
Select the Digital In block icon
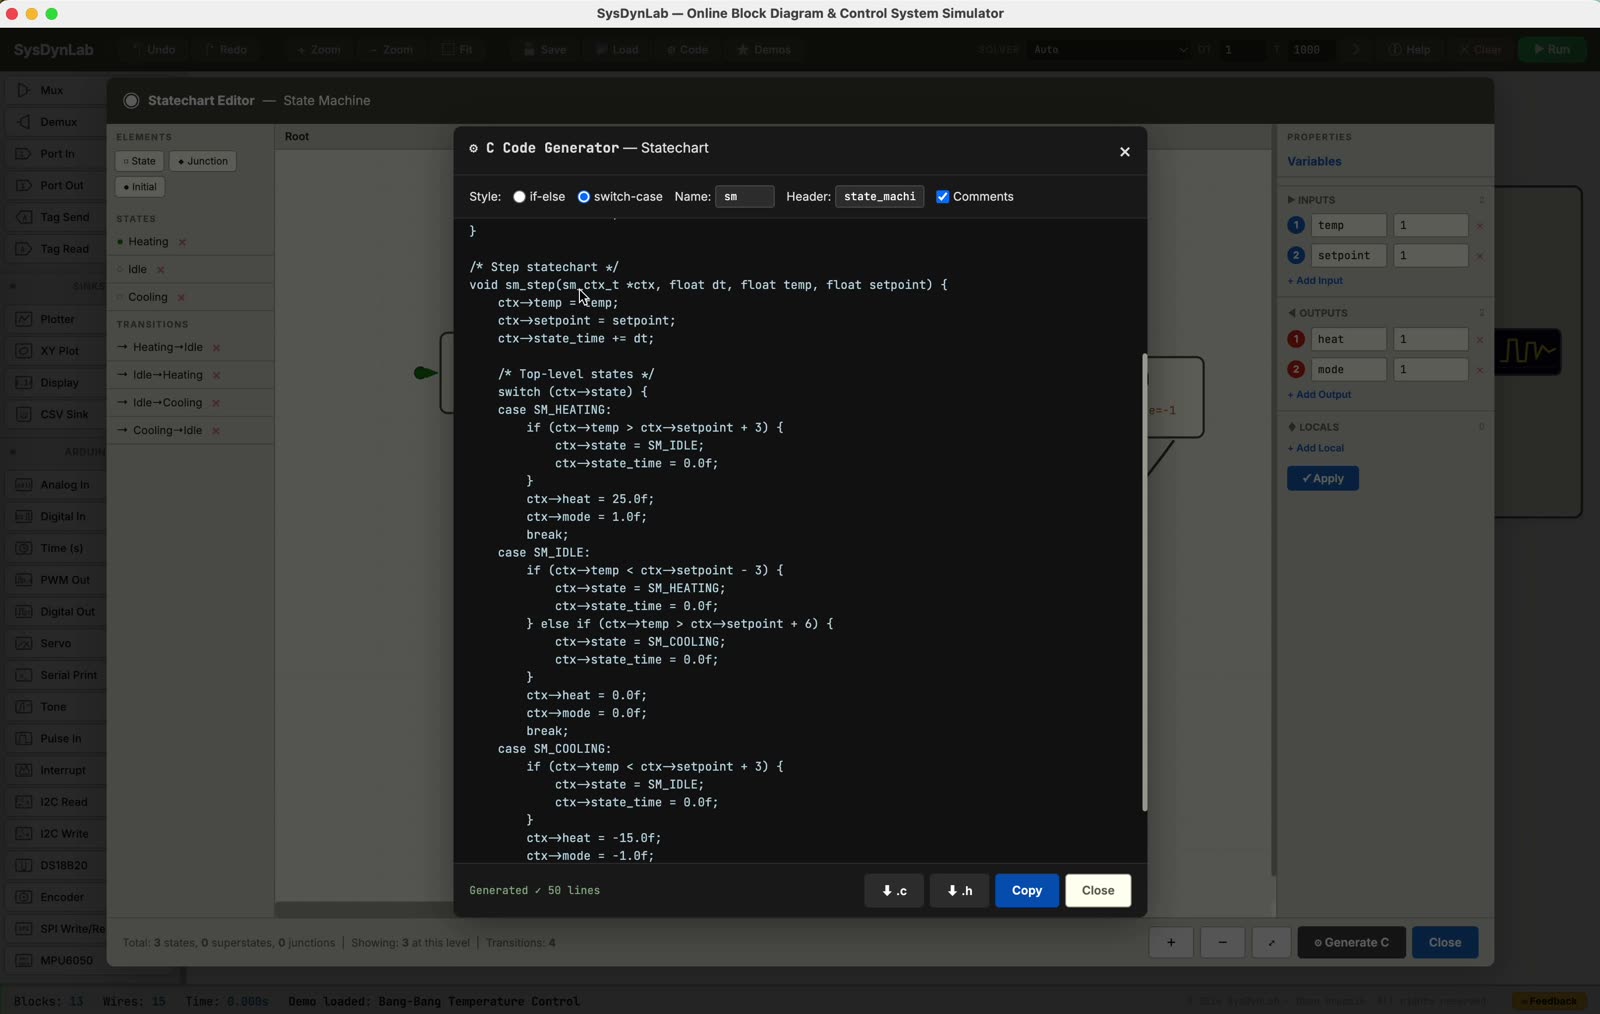click(23, 517)
